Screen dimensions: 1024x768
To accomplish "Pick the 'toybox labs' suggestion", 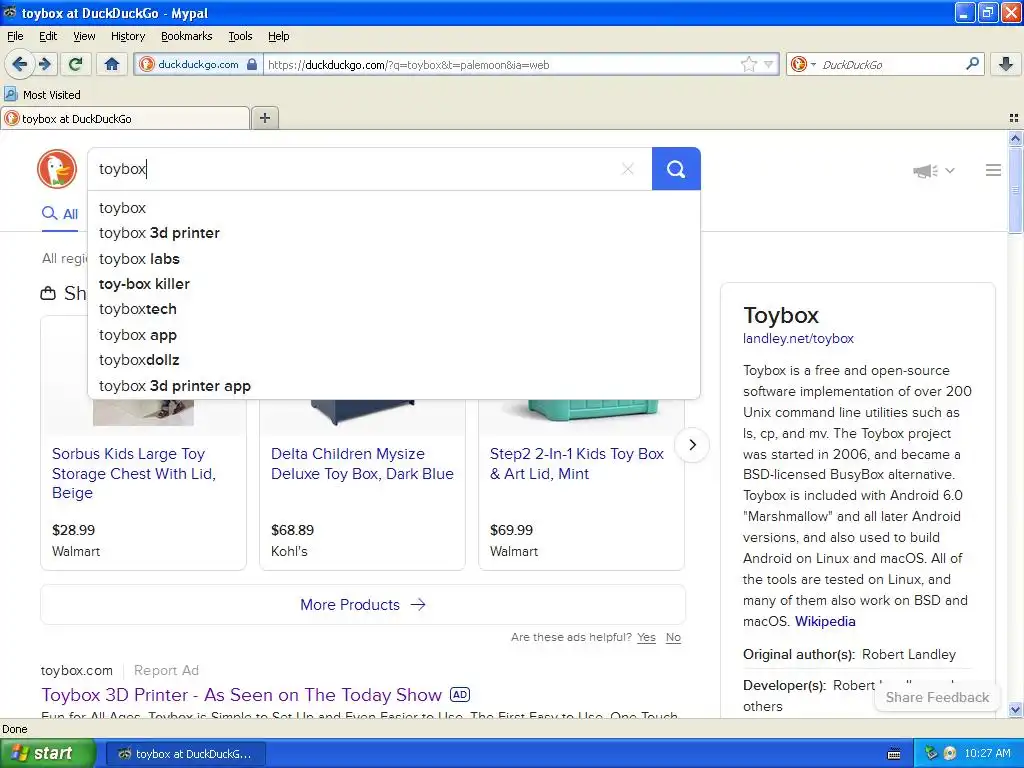I will (x=394, y=259).
